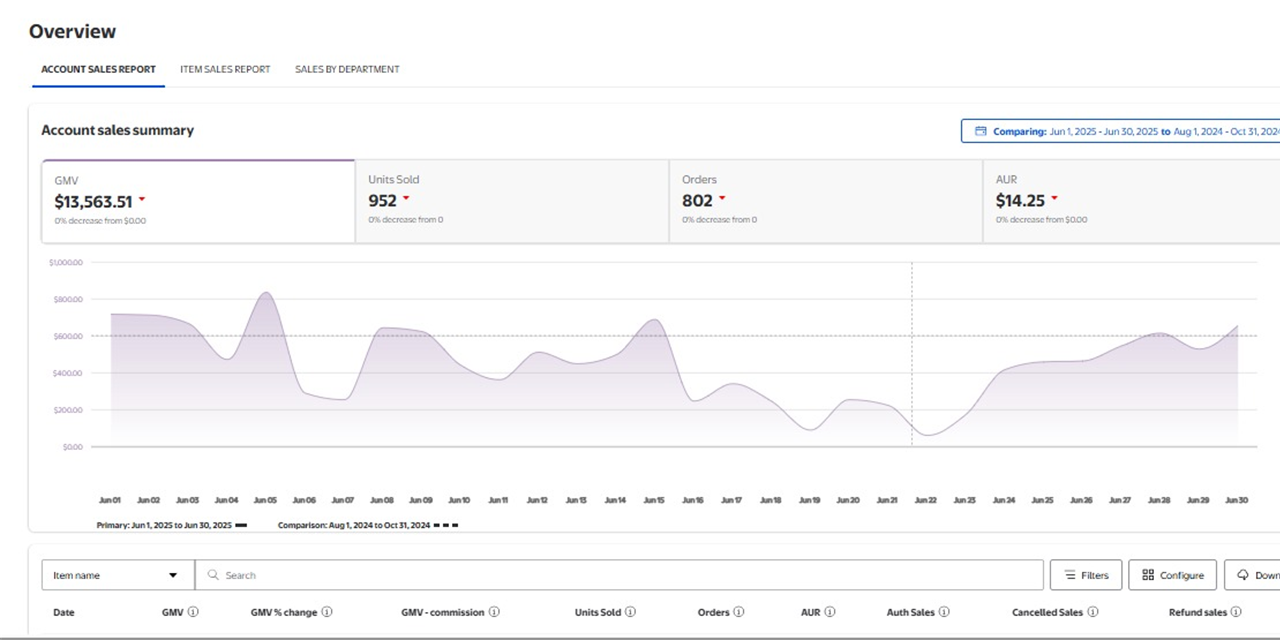
Task: Click the Filters lines icon
Action: pyautogui.click(x=1069, y=575)
